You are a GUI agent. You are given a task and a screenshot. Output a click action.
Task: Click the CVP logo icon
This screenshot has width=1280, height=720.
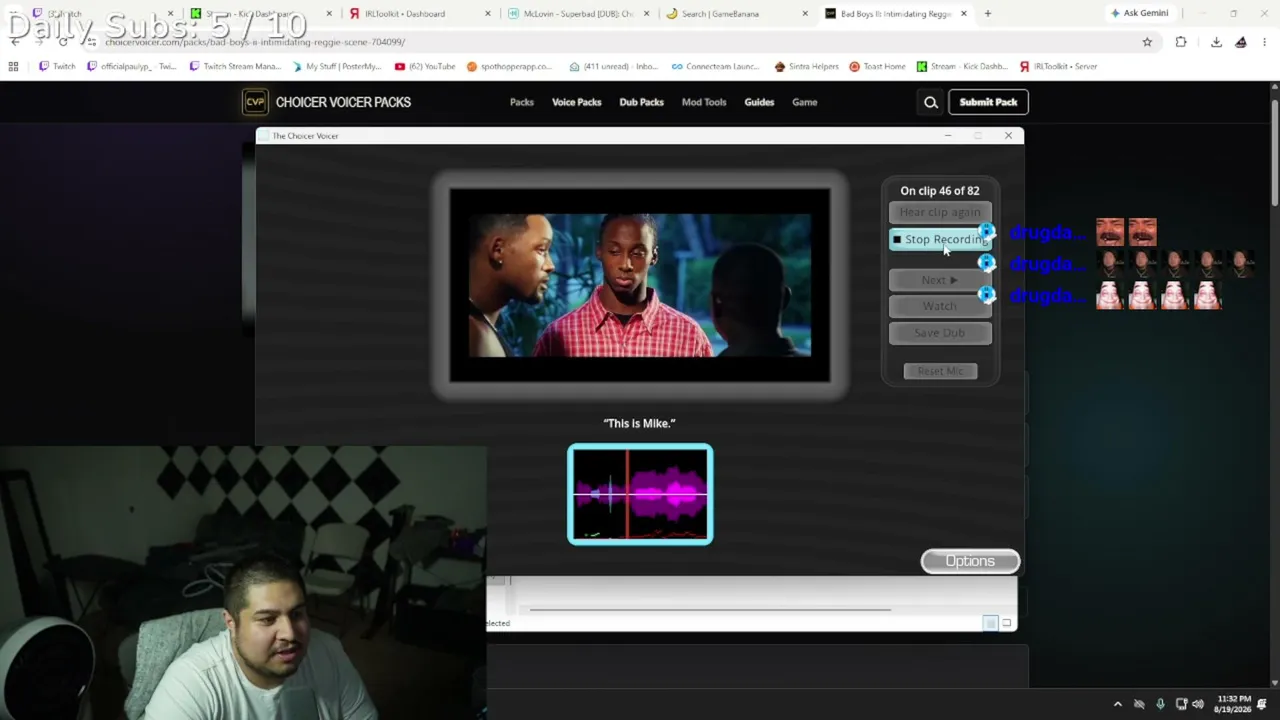point(255,102)
